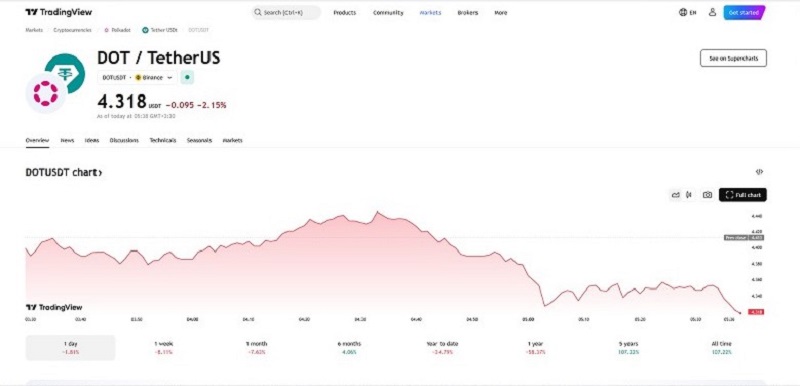The image size is (800, 386).
Task: Click the Get started button
Action: click(744, 12)
